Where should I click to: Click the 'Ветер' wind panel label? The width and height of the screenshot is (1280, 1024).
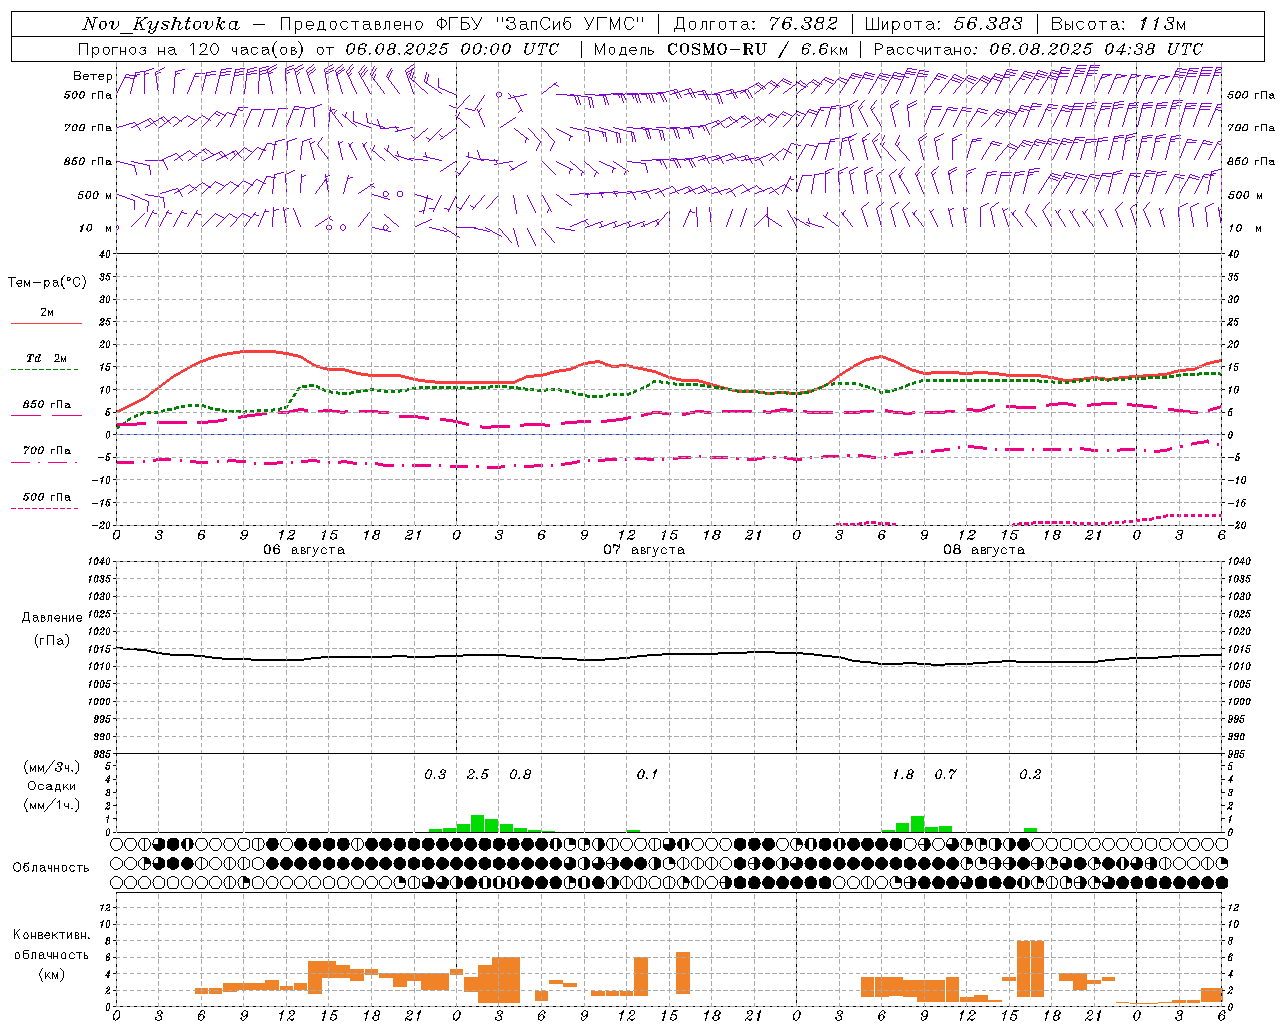[92, 76]
